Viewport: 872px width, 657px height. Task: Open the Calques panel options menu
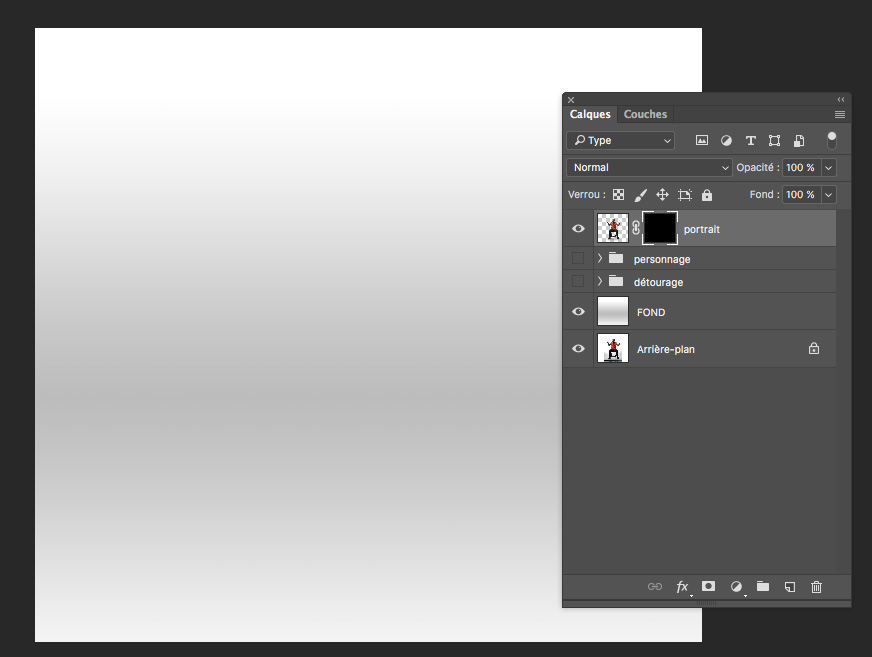(x=840, y=115)
